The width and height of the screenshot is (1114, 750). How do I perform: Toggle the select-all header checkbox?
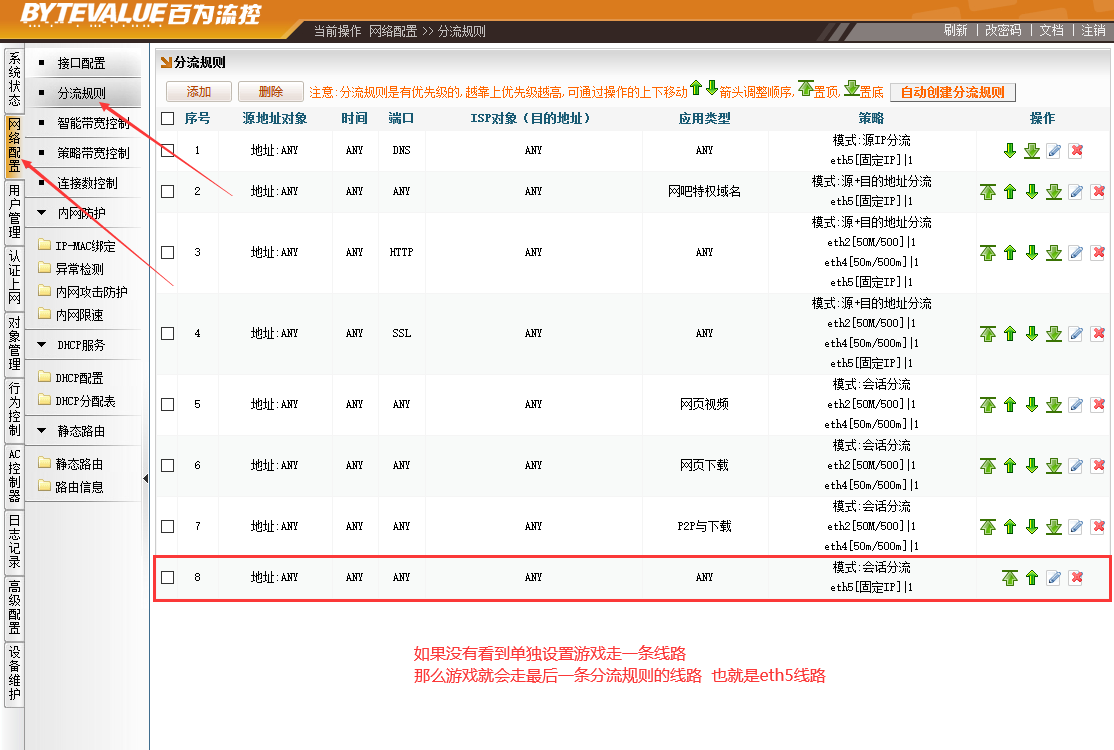pos(168,119)
